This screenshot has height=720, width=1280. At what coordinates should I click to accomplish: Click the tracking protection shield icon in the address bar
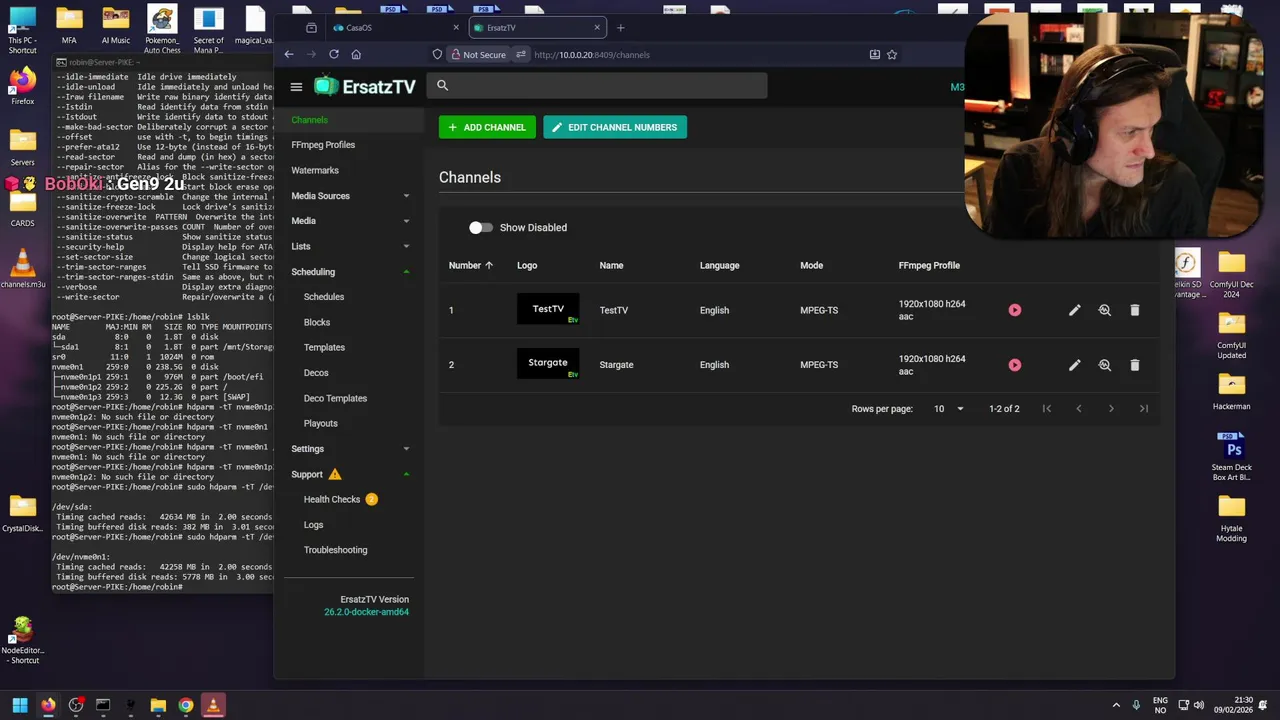pyautogui.click(x=437, y=54)
